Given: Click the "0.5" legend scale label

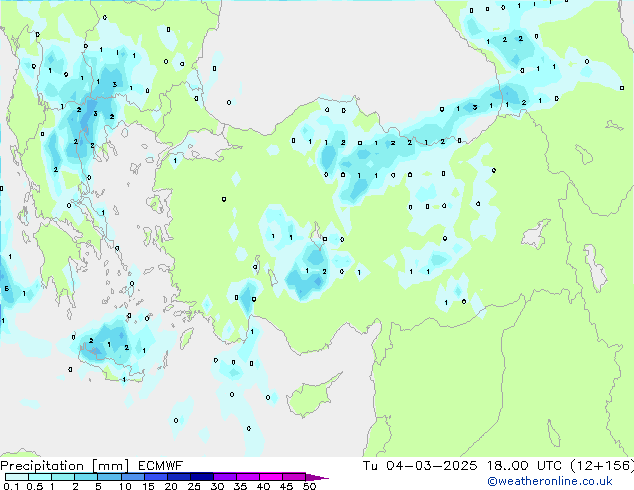Looking at the screenshot, I should point(35,486).
